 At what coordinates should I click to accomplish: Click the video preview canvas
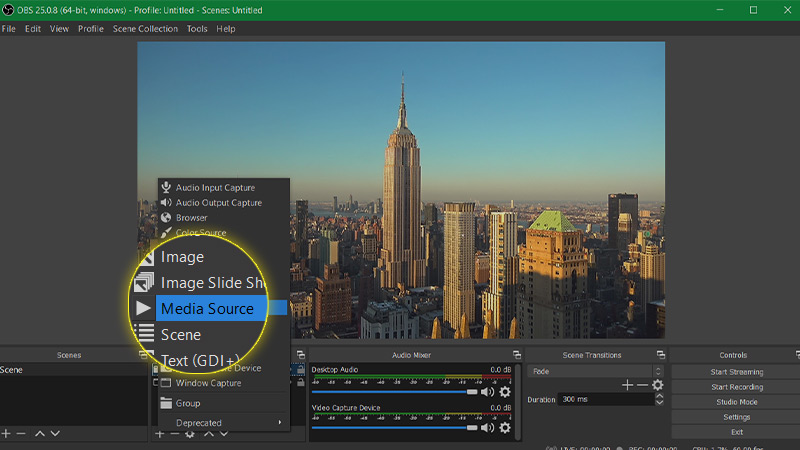coord(401,190)
